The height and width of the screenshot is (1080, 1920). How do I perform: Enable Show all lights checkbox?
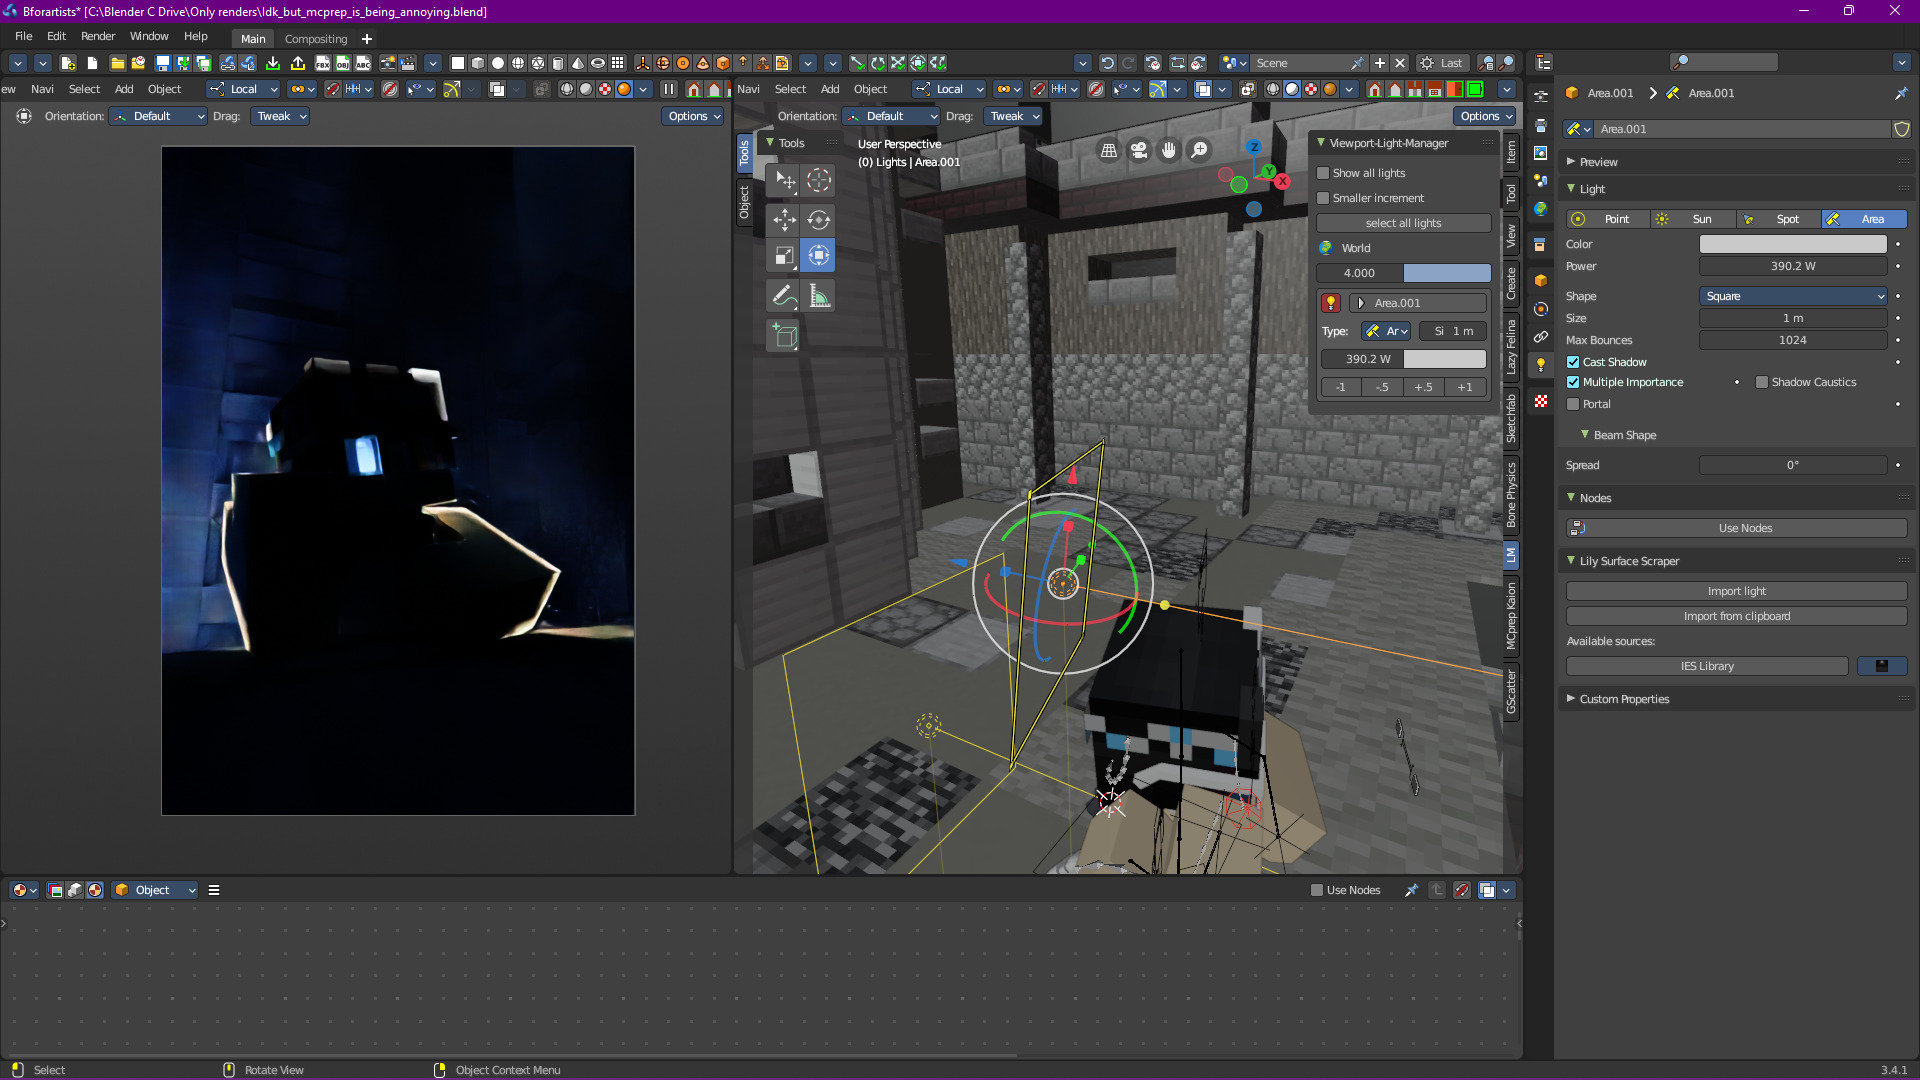coord(1323,173)
